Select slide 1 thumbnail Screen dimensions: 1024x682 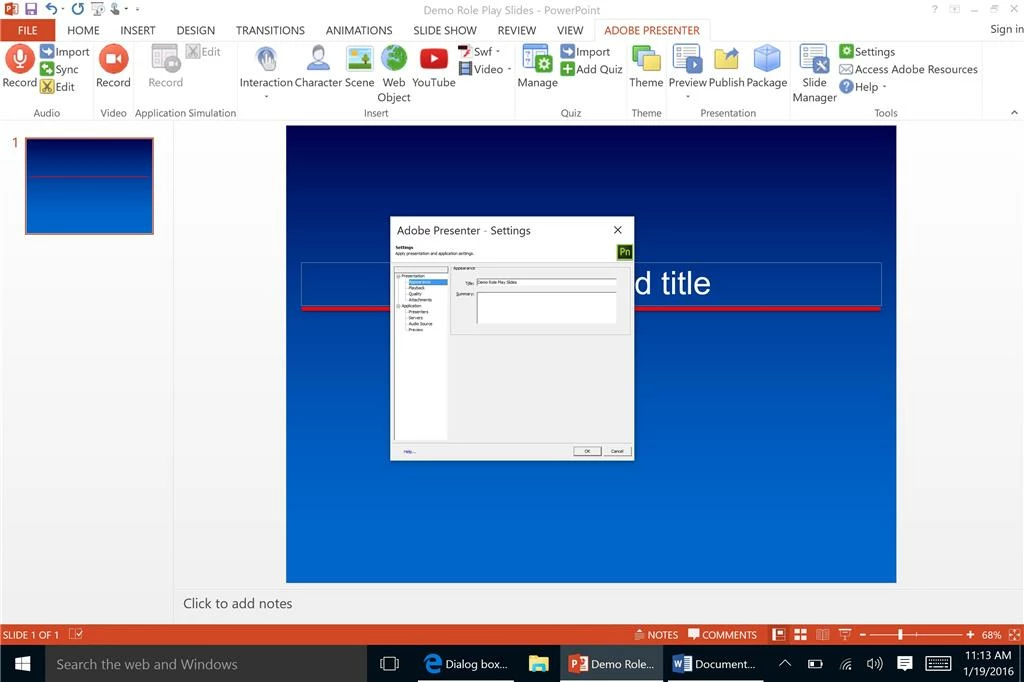coord(89,186)
